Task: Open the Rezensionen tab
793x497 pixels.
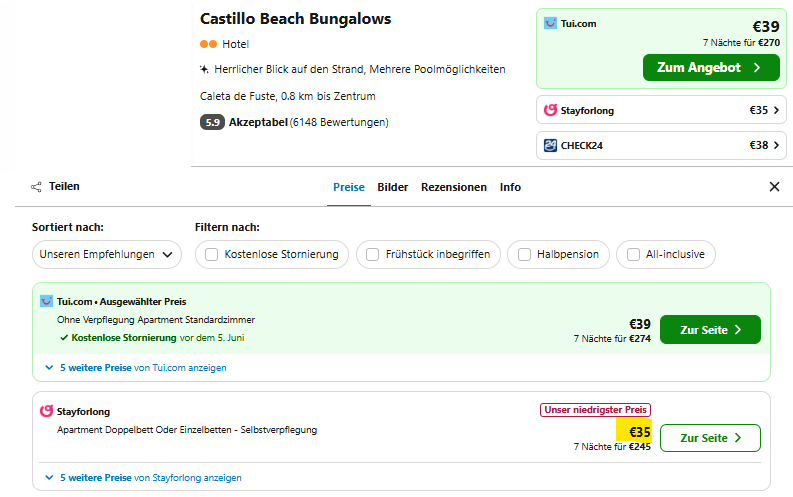Action: pos(454,187)
